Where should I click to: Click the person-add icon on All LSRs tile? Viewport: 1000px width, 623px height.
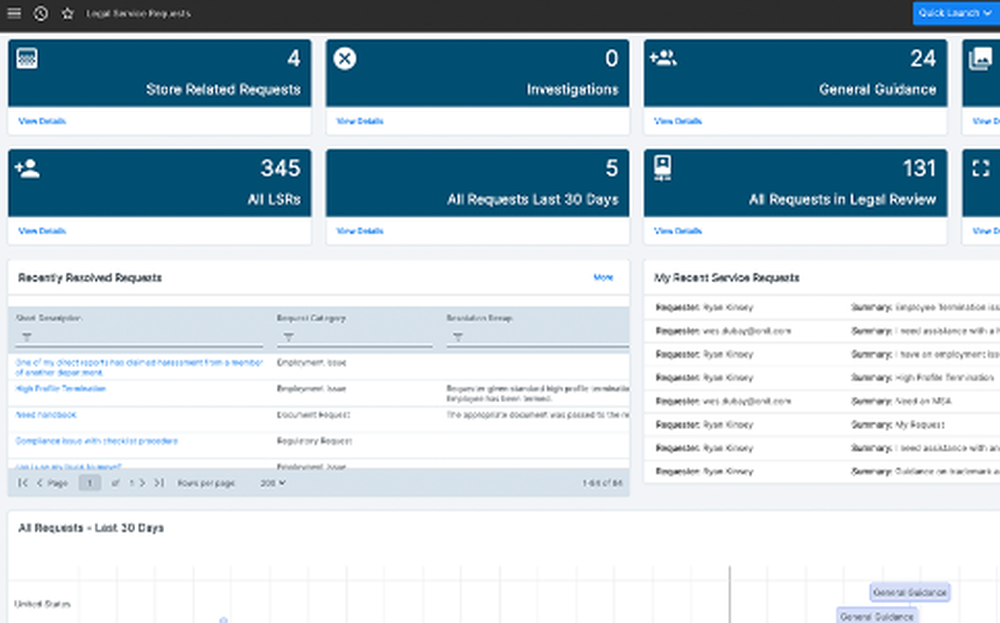pyautogui.click(x=28, y=168)
